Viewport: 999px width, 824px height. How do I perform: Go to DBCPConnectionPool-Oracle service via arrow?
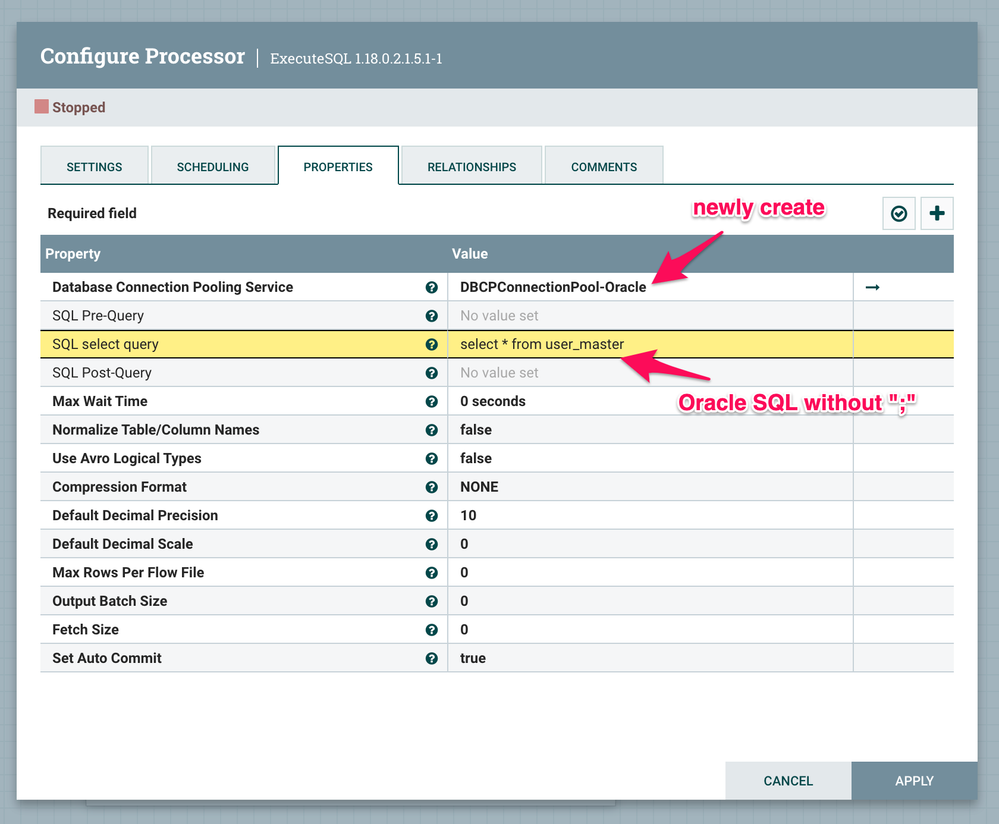(x=872, y=287)
